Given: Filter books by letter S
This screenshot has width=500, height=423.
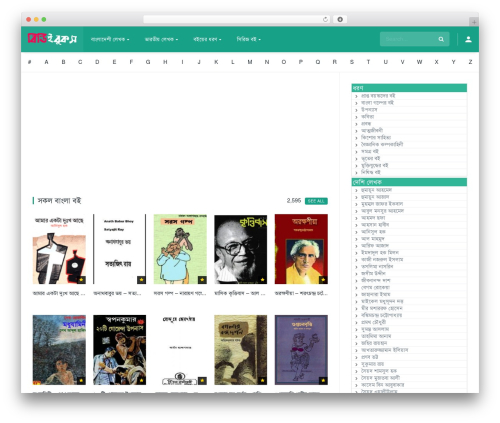Looking at the screenshot, I should [x=352, y=62].
